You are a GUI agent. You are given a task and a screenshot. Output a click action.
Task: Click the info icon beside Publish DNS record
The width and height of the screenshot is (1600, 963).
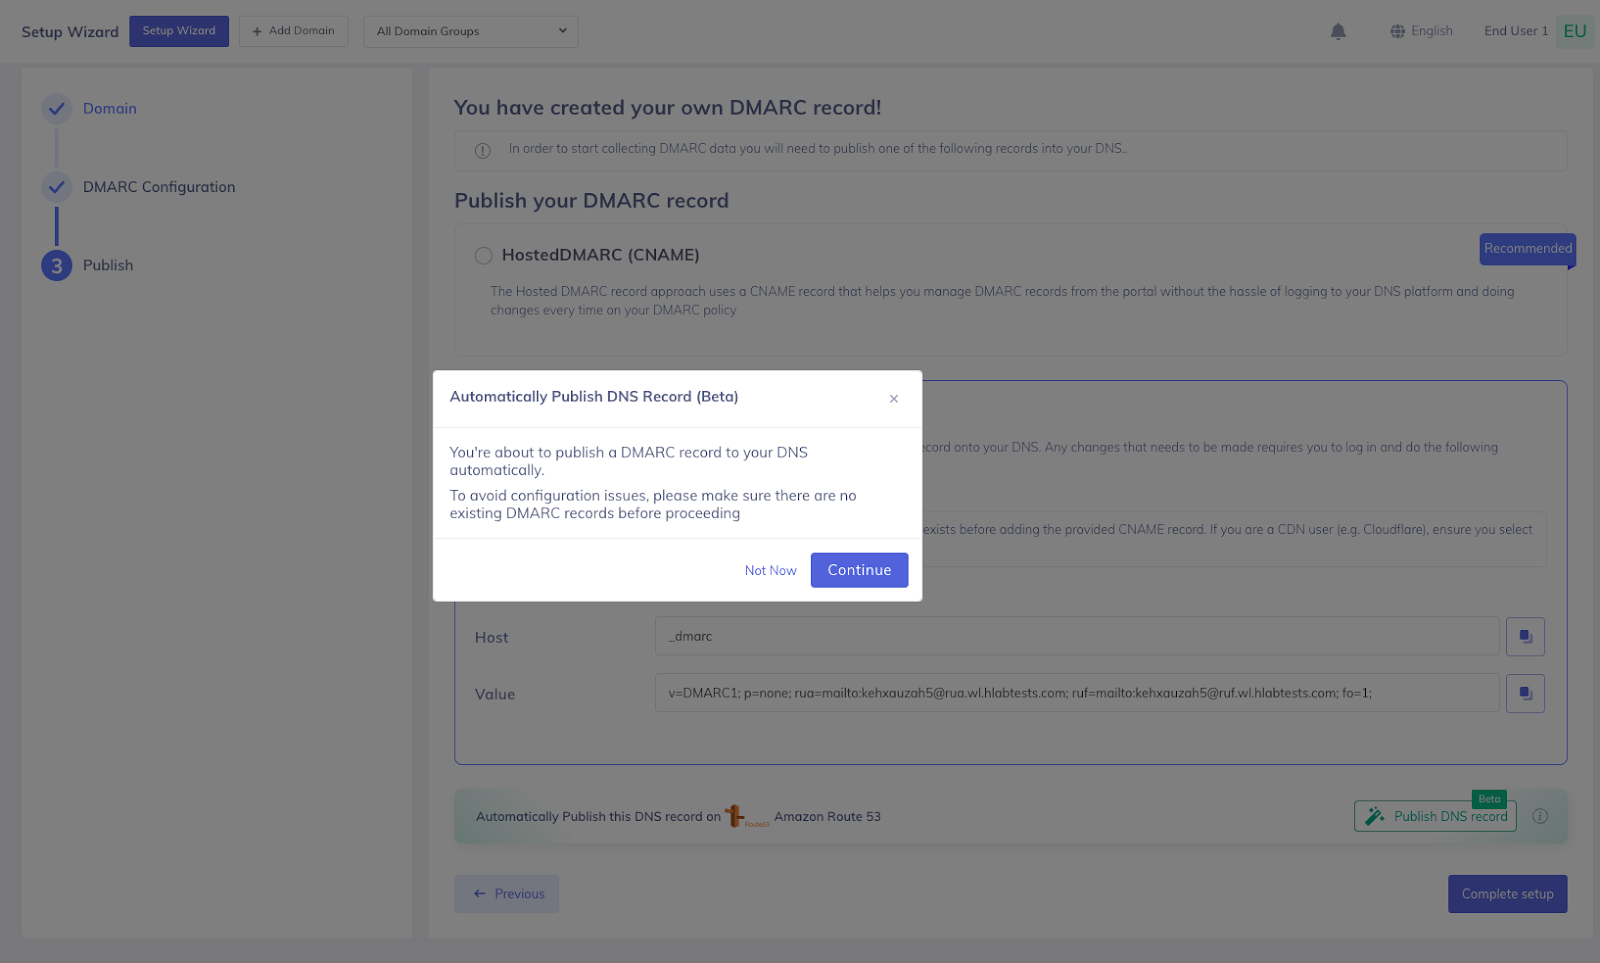(x=1540, y=816)
